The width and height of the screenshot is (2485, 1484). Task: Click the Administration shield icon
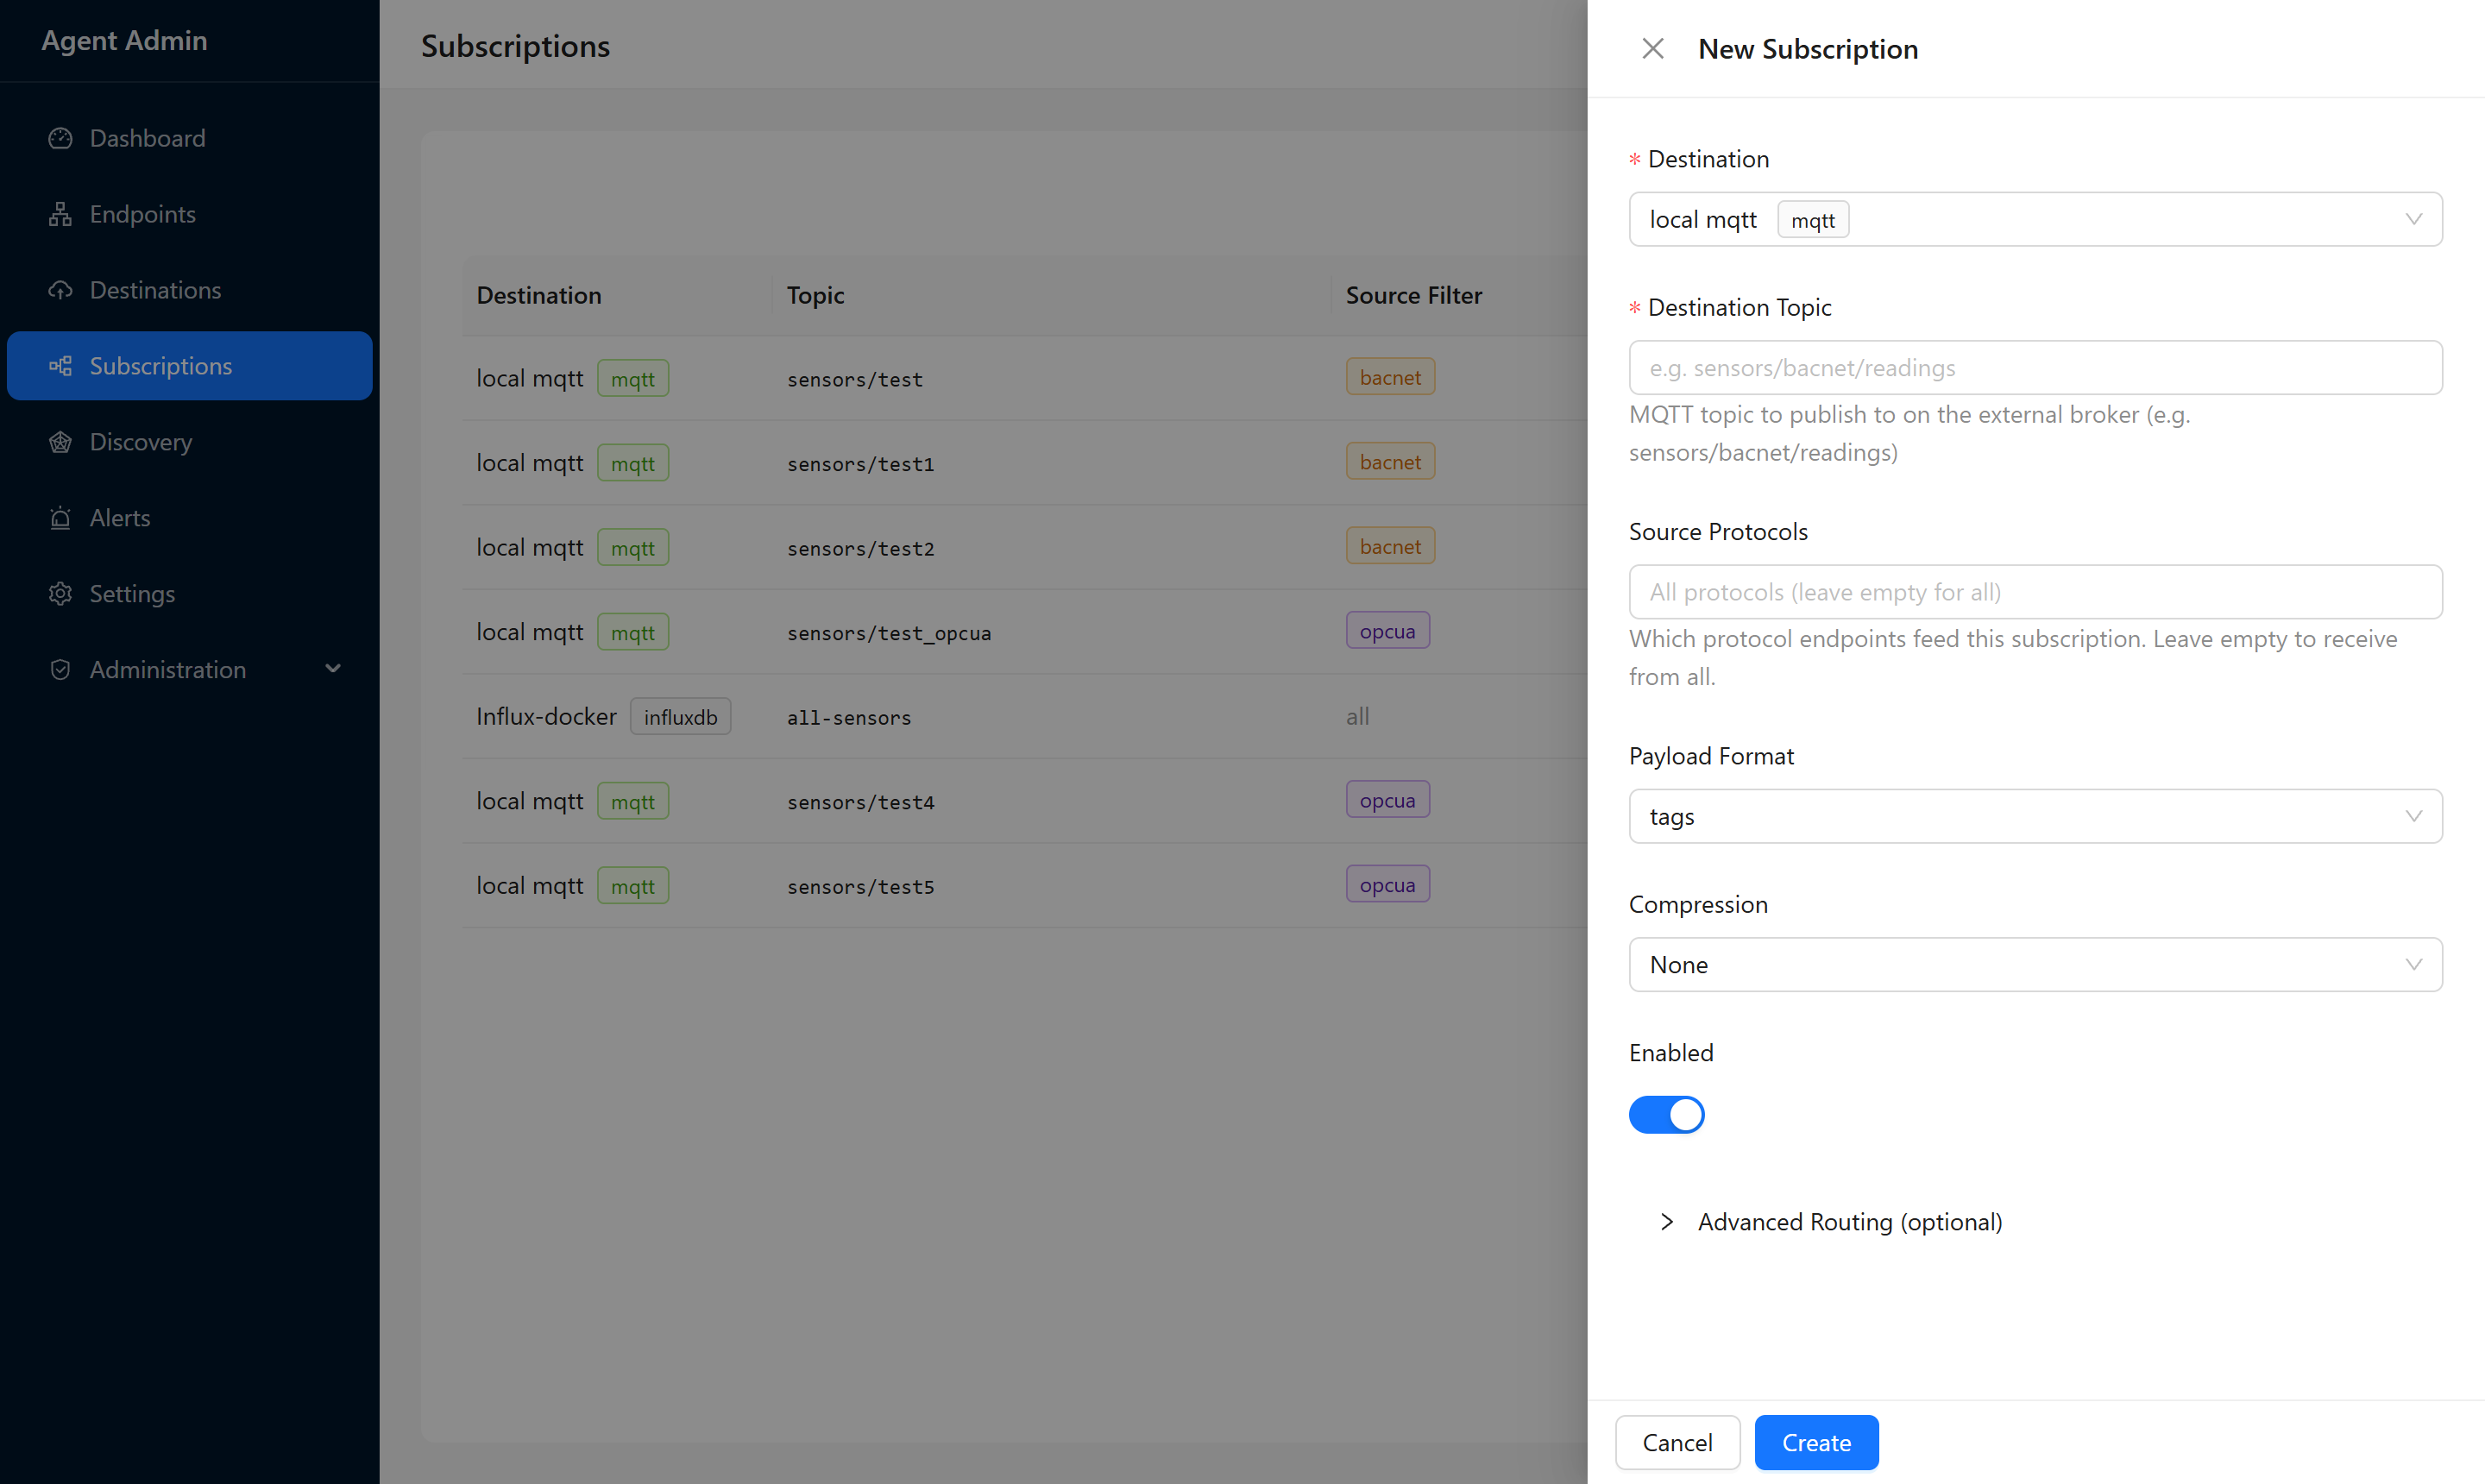60,670
